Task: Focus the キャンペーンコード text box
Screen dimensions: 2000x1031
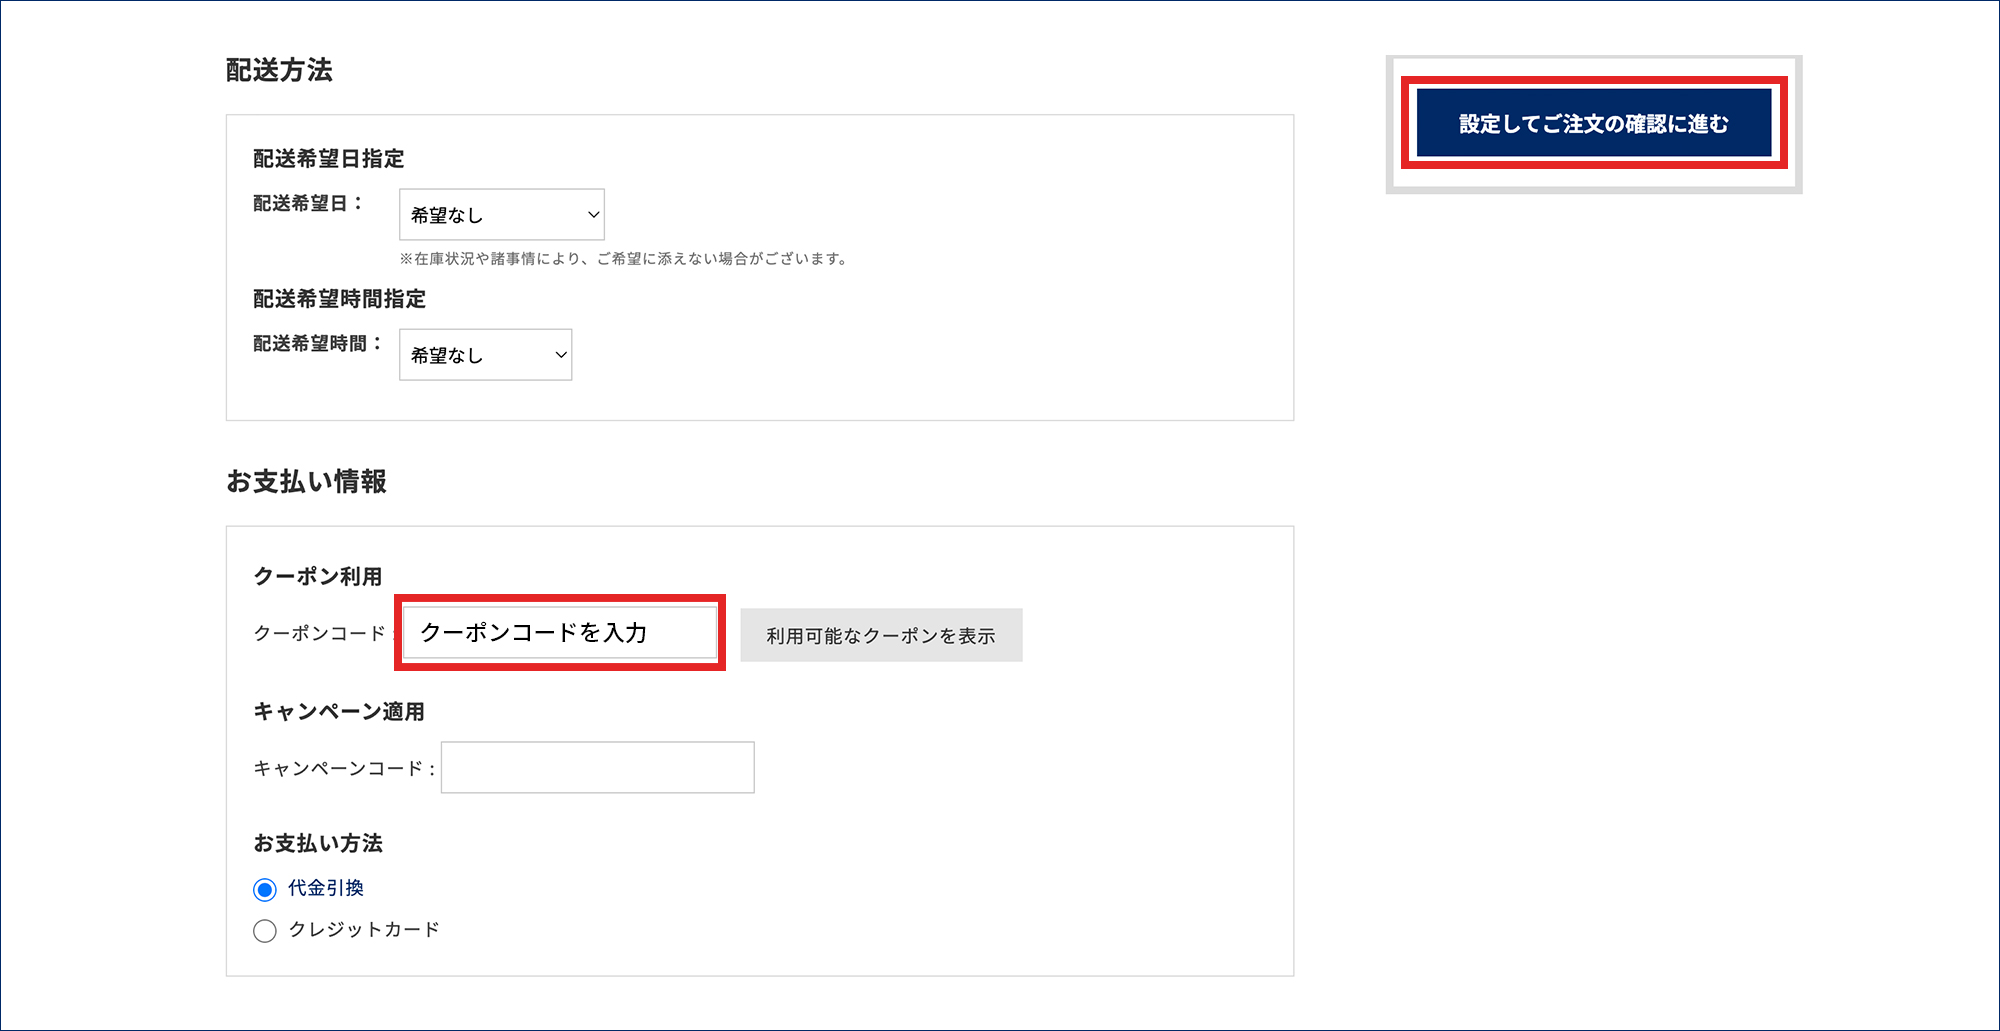Action: 597,767
